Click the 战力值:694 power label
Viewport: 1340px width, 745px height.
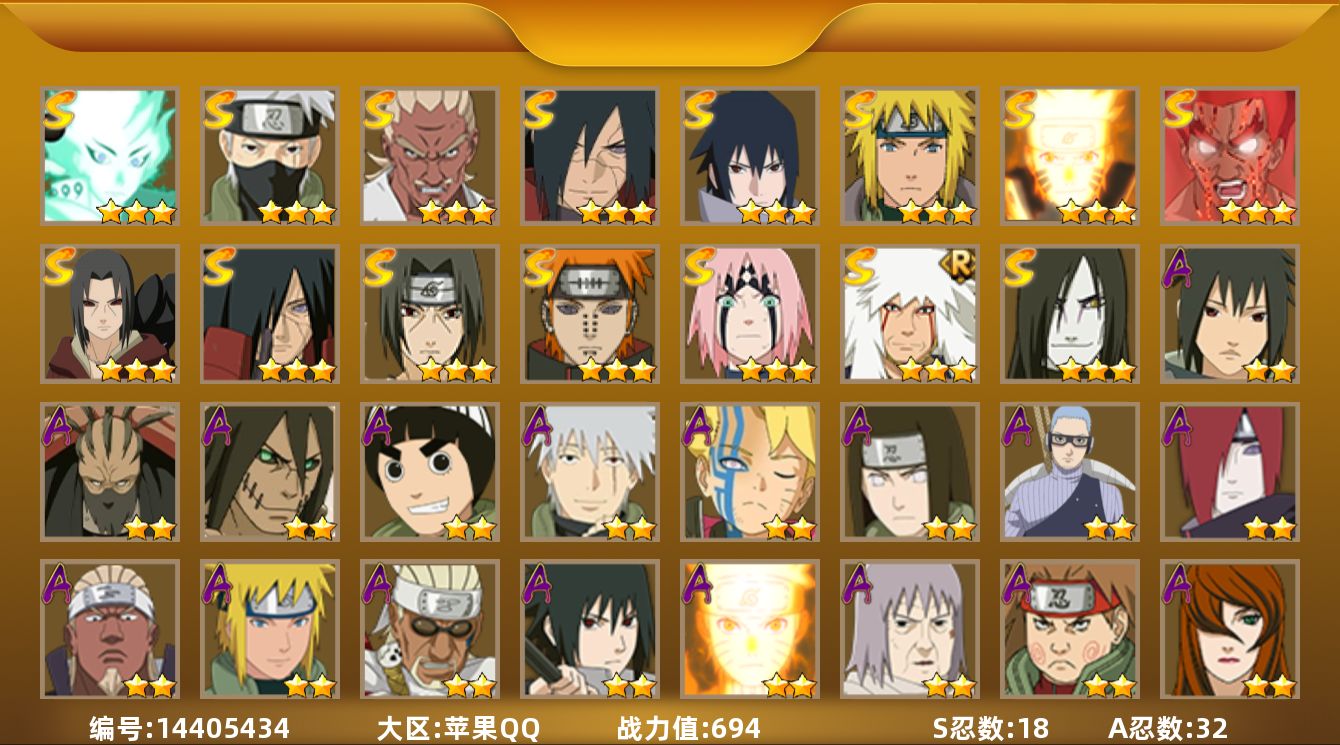coord(689,728)
